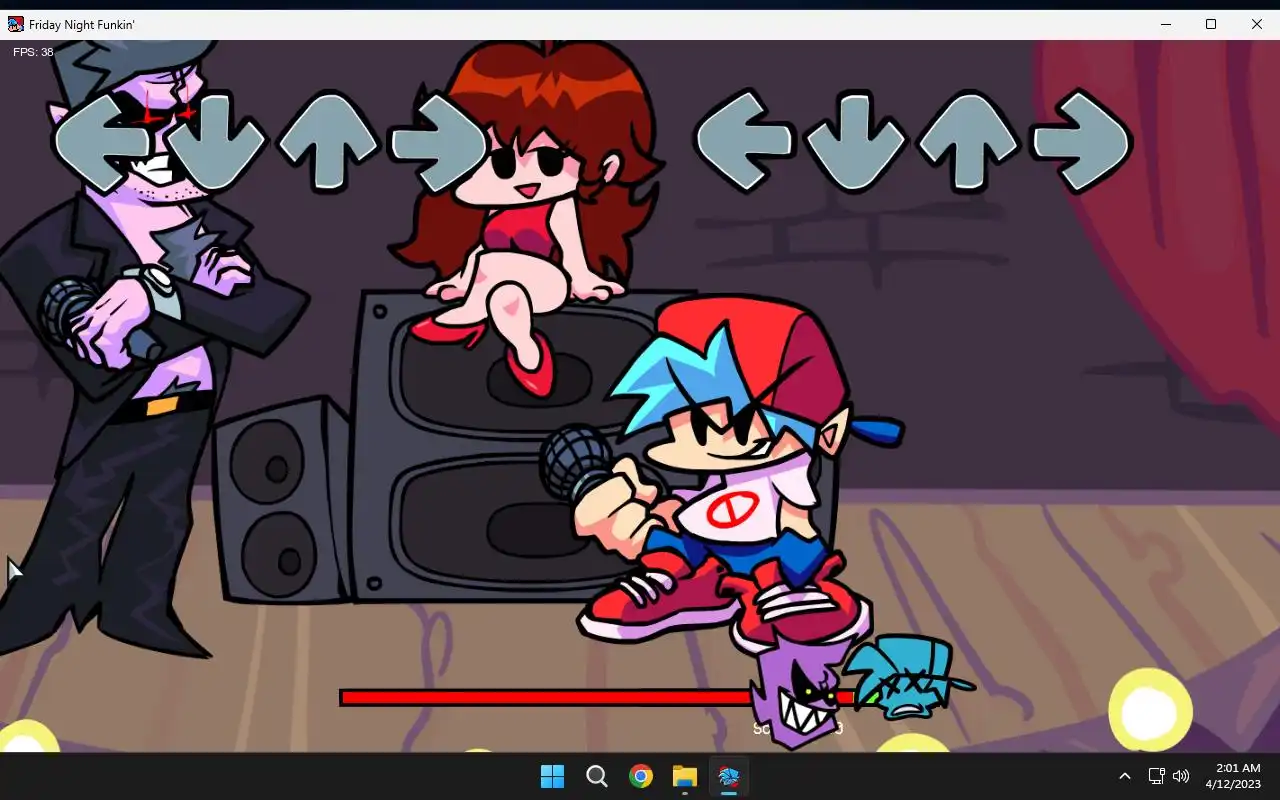
Task: Open the network status tray icon
Action: (x=1156, y=776)
